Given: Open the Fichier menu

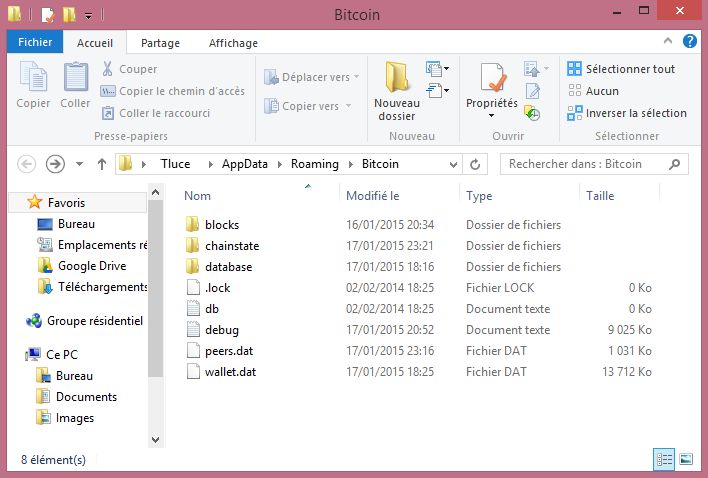Looking at the screenshot, I should [35, 43].
